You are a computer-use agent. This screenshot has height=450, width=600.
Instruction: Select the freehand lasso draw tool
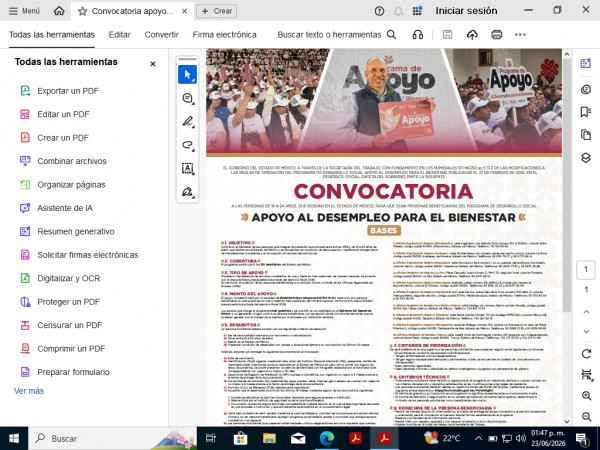tap(188, 145)
